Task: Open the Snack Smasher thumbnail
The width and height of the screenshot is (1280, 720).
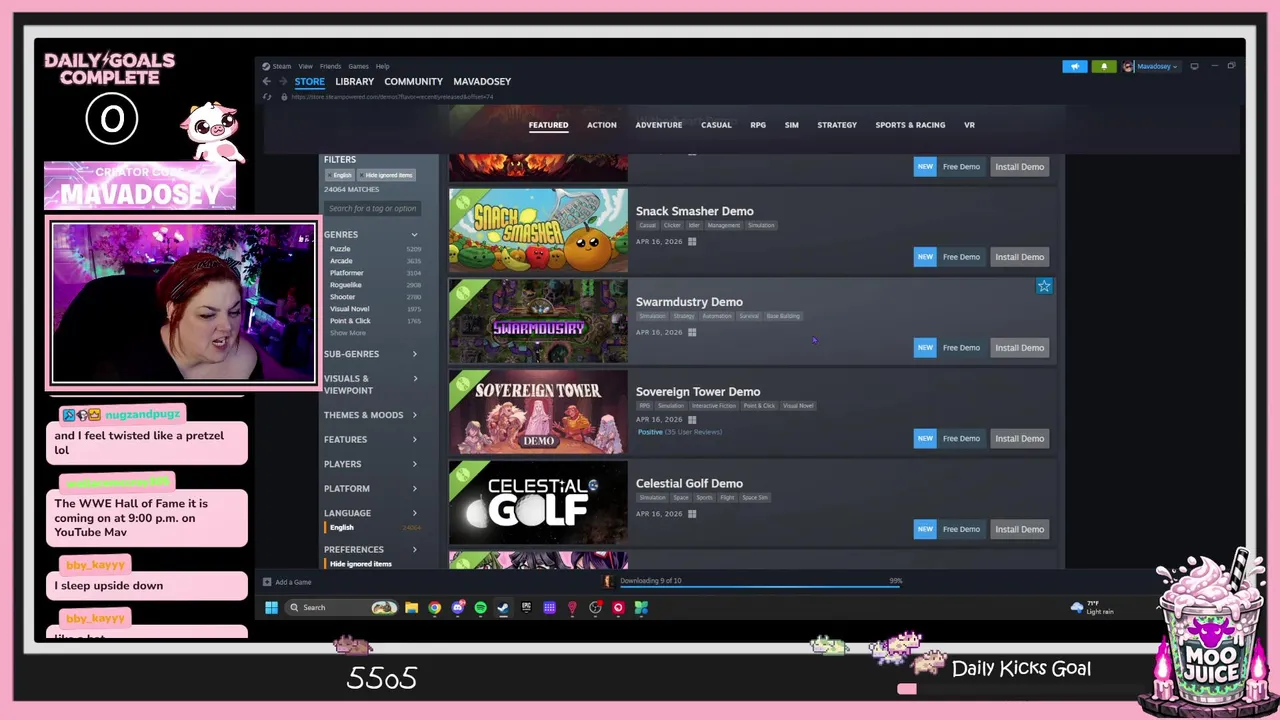Action: [x=538, y=230]
